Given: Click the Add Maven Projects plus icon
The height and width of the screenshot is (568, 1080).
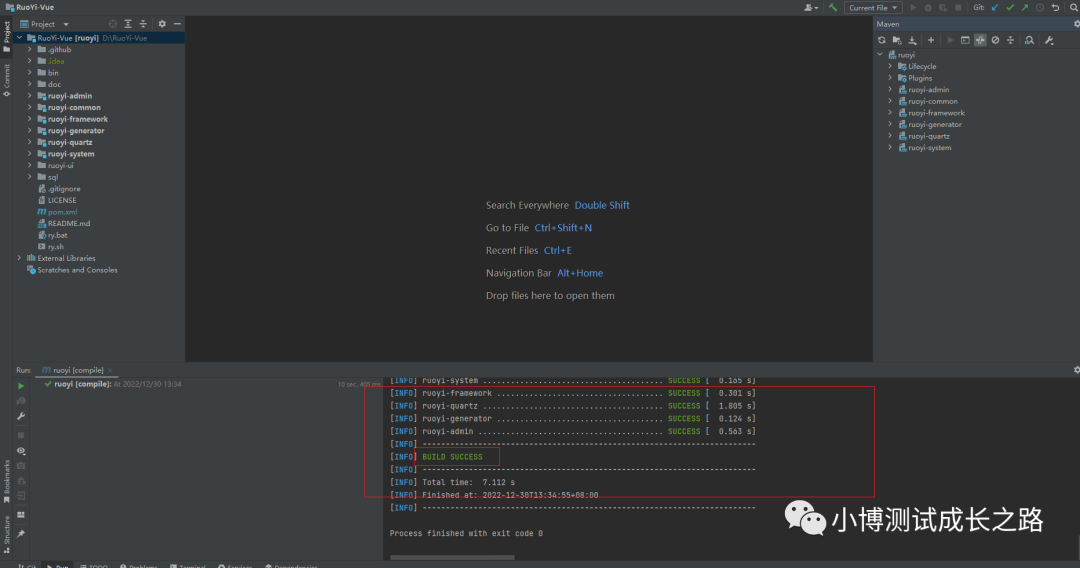Looking at the screenshot, I should point(931,41).
